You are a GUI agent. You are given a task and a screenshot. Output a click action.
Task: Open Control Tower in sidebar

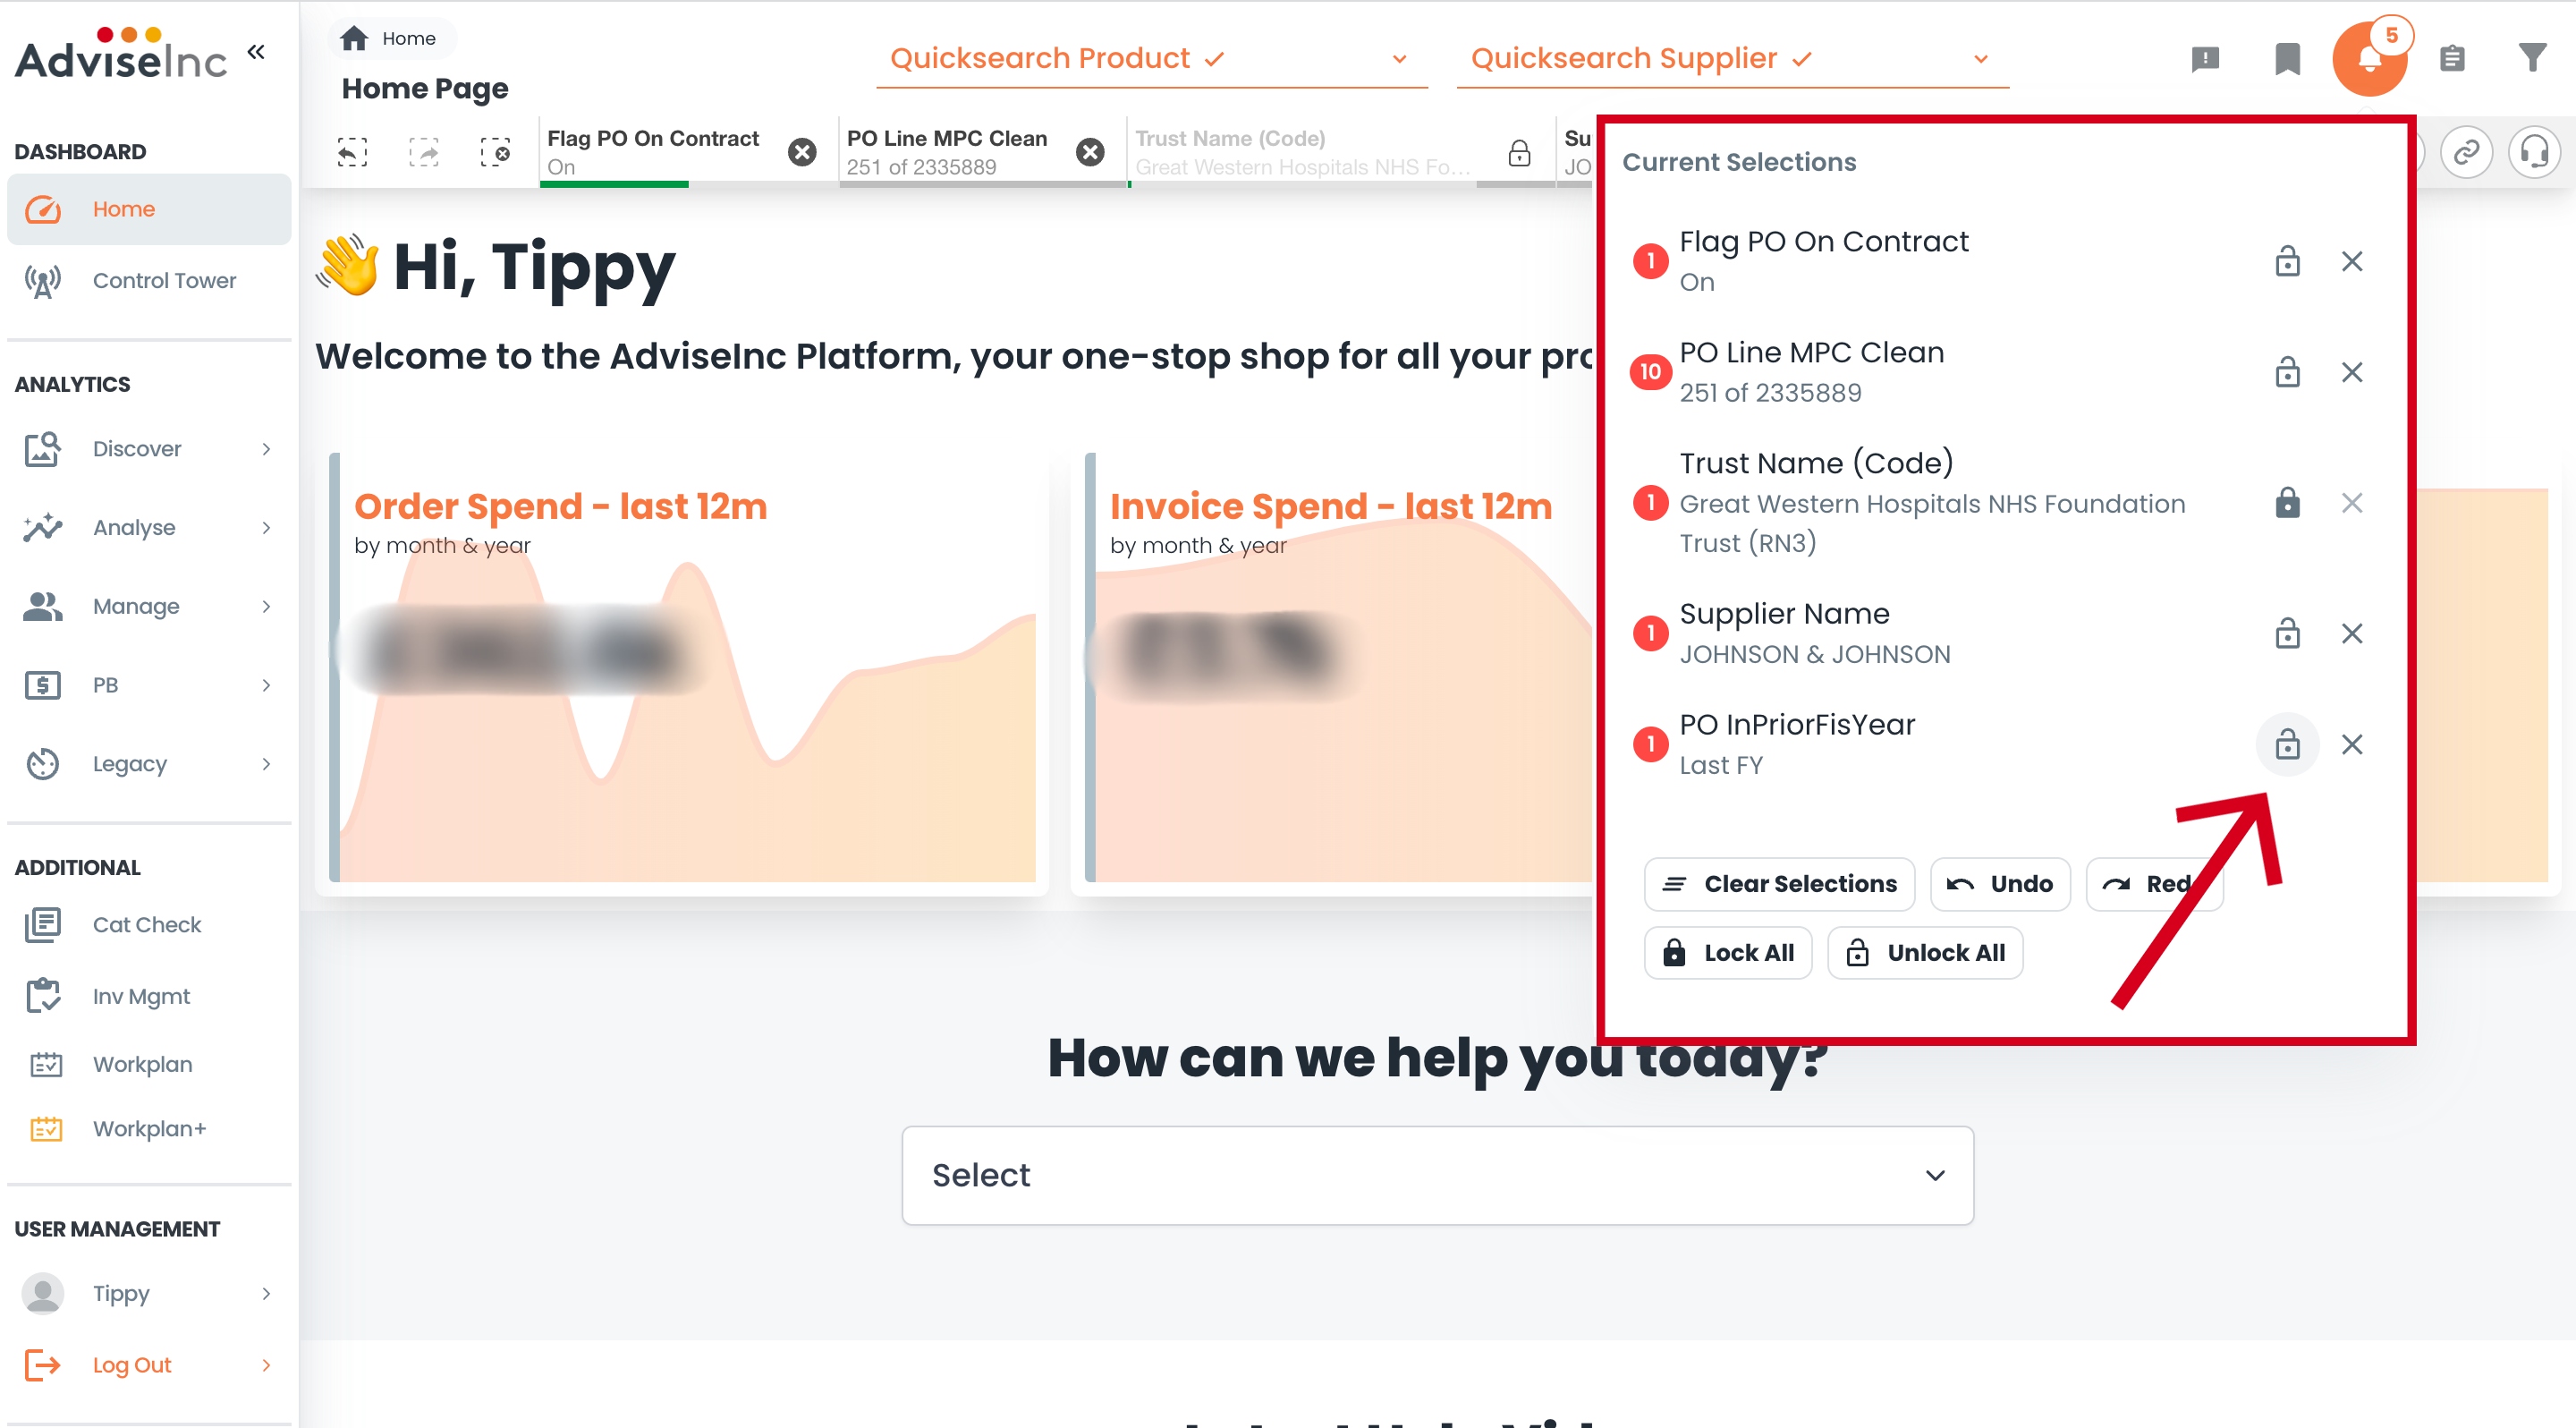tap(164, 281)
